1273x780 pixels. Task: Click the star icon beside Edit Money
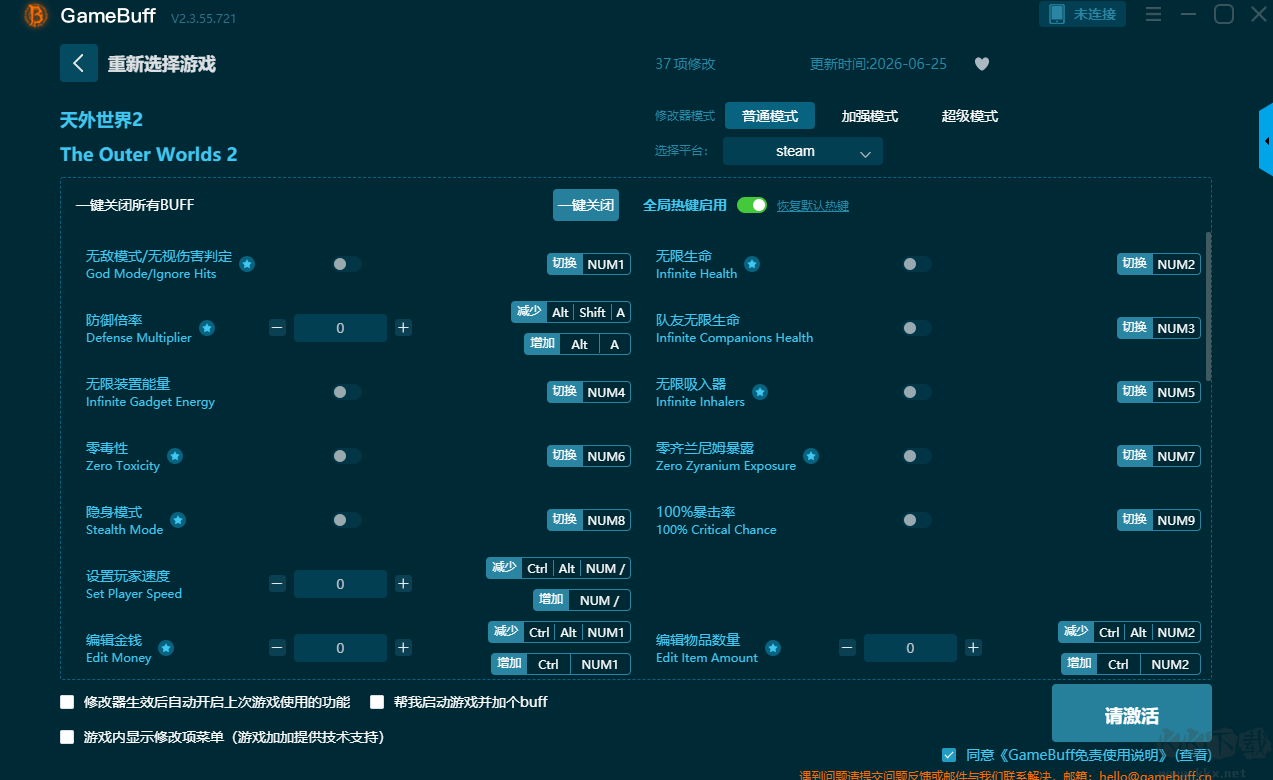point(166,648)
